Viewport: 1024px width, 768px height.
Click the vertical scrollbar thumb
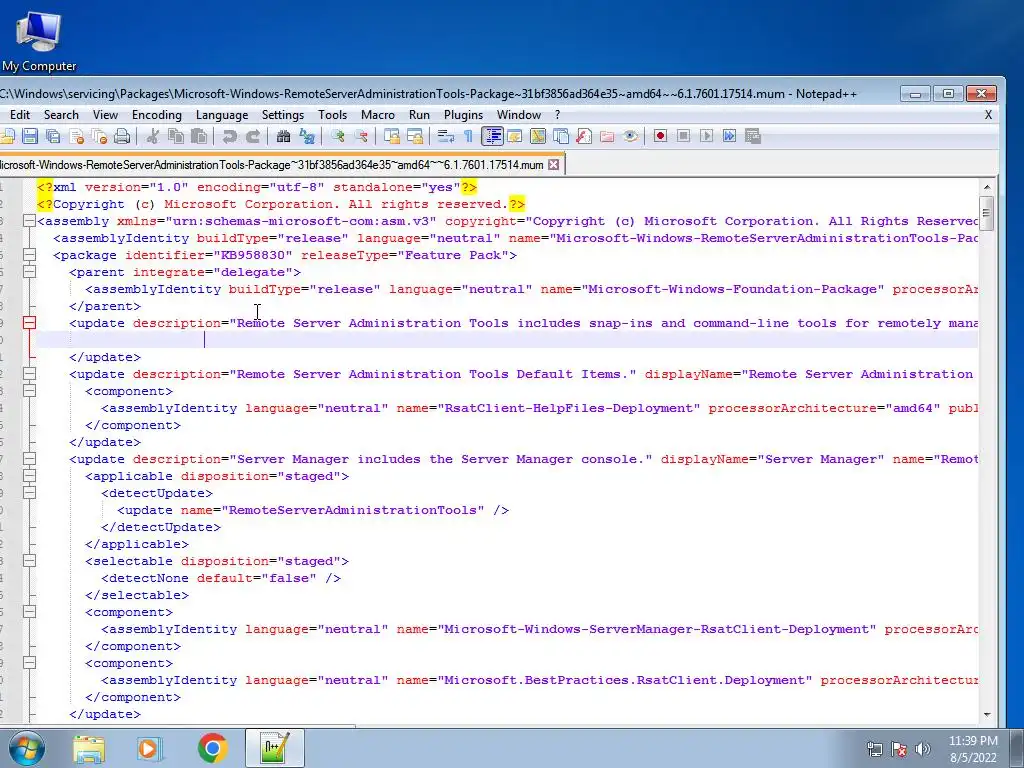click(987, 213)
